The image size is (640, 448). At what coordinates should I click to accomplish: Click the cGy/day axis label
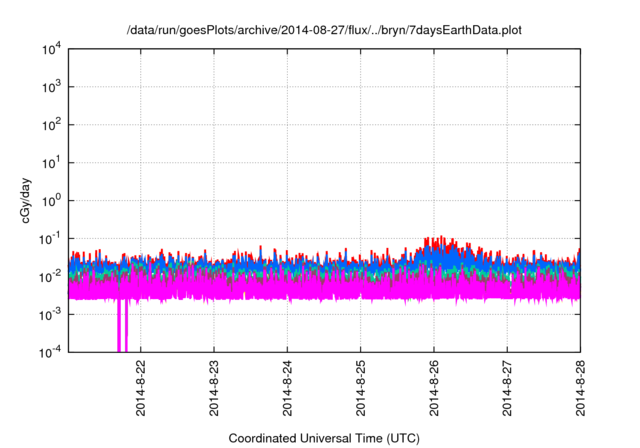click(25, 200)
